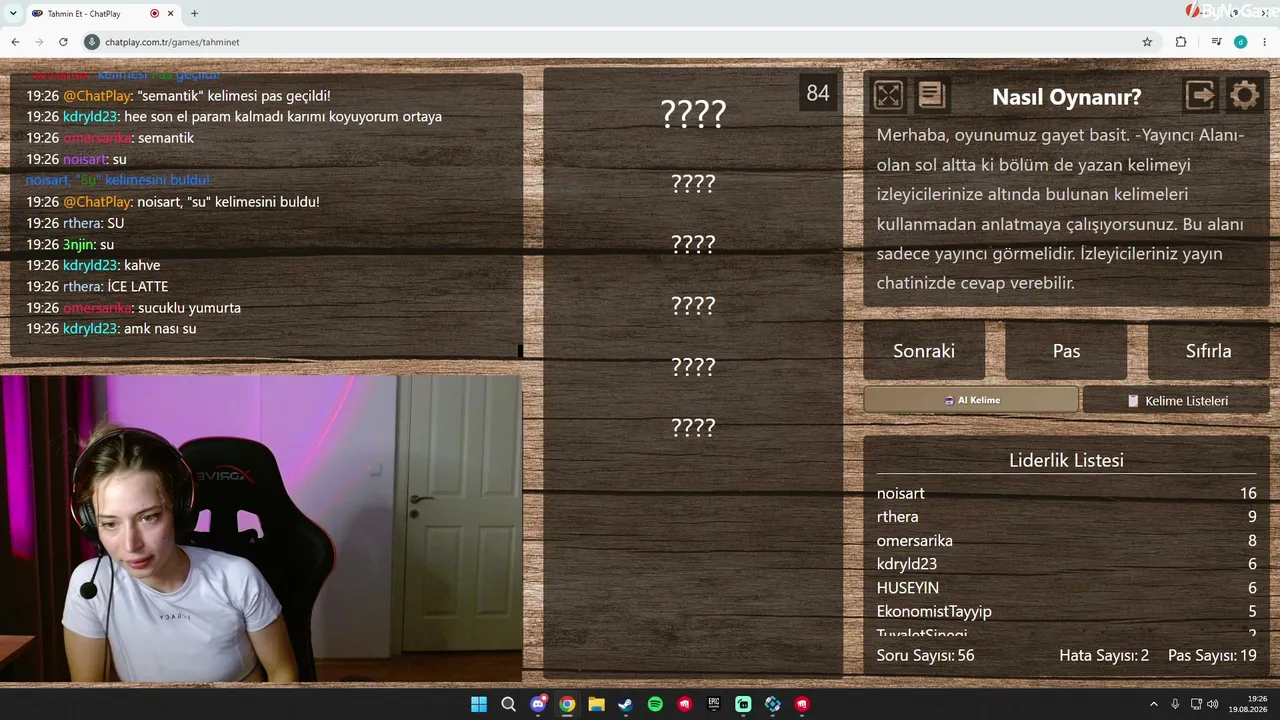Viewport: 1280px width, 720px height.
Task: Open the Chrome three-dot menu
Action: click(1264, 42)
